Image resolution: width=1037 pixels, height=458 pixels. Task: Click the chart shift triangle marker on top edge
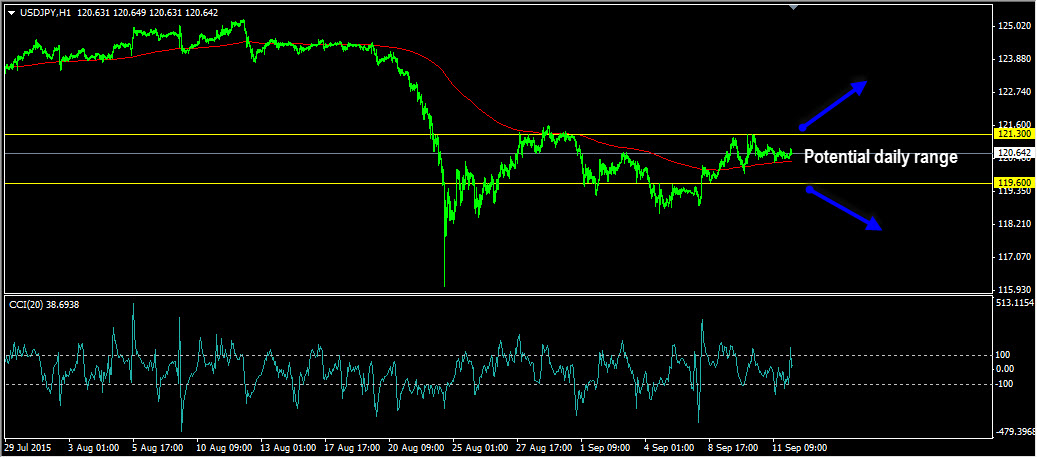[x=794, y=7]
